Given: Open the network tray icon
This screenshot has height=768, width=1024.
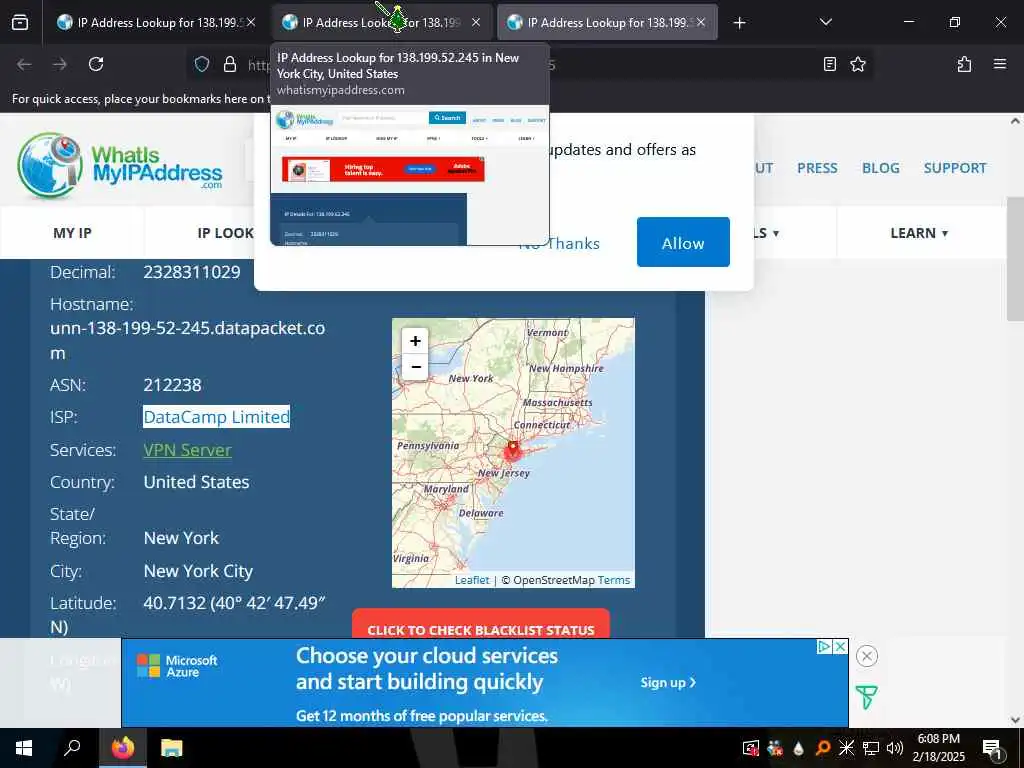Looking at the screenshot, I should (x=871, y=748).
